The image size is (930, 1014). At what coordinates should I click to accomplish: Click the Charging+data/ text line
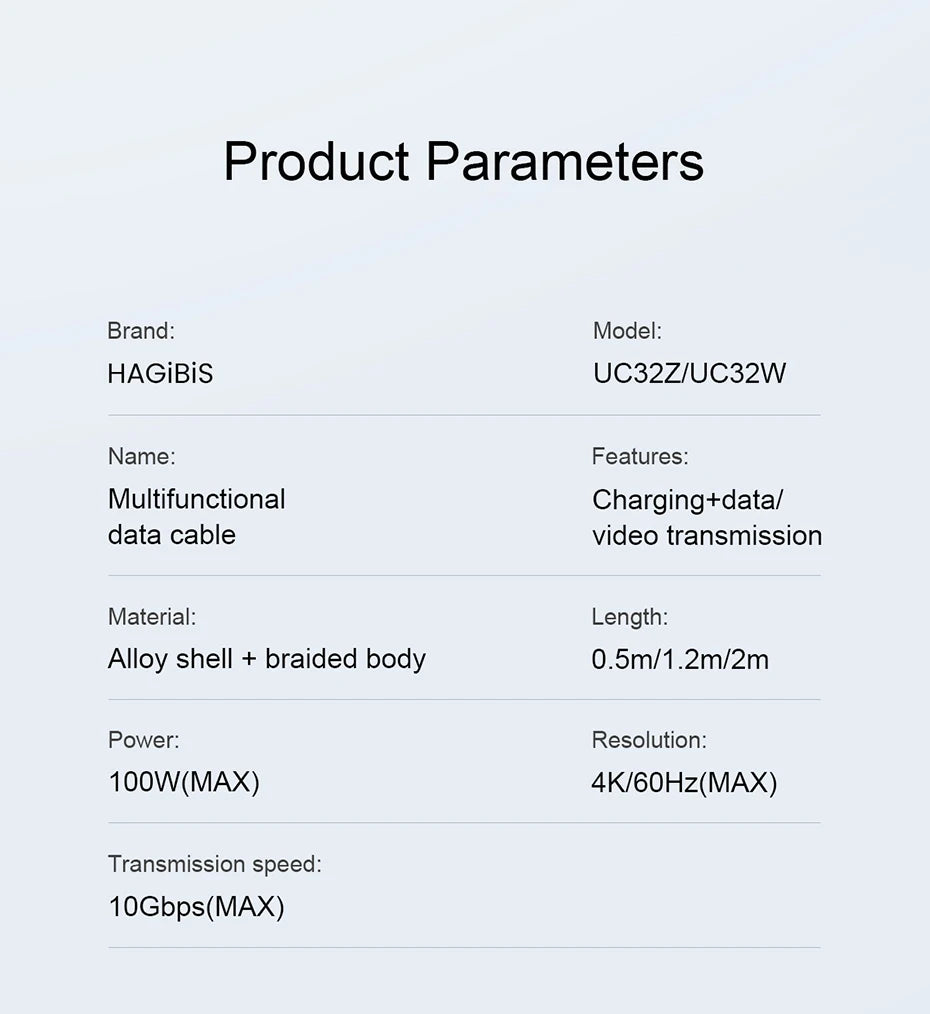687,499
